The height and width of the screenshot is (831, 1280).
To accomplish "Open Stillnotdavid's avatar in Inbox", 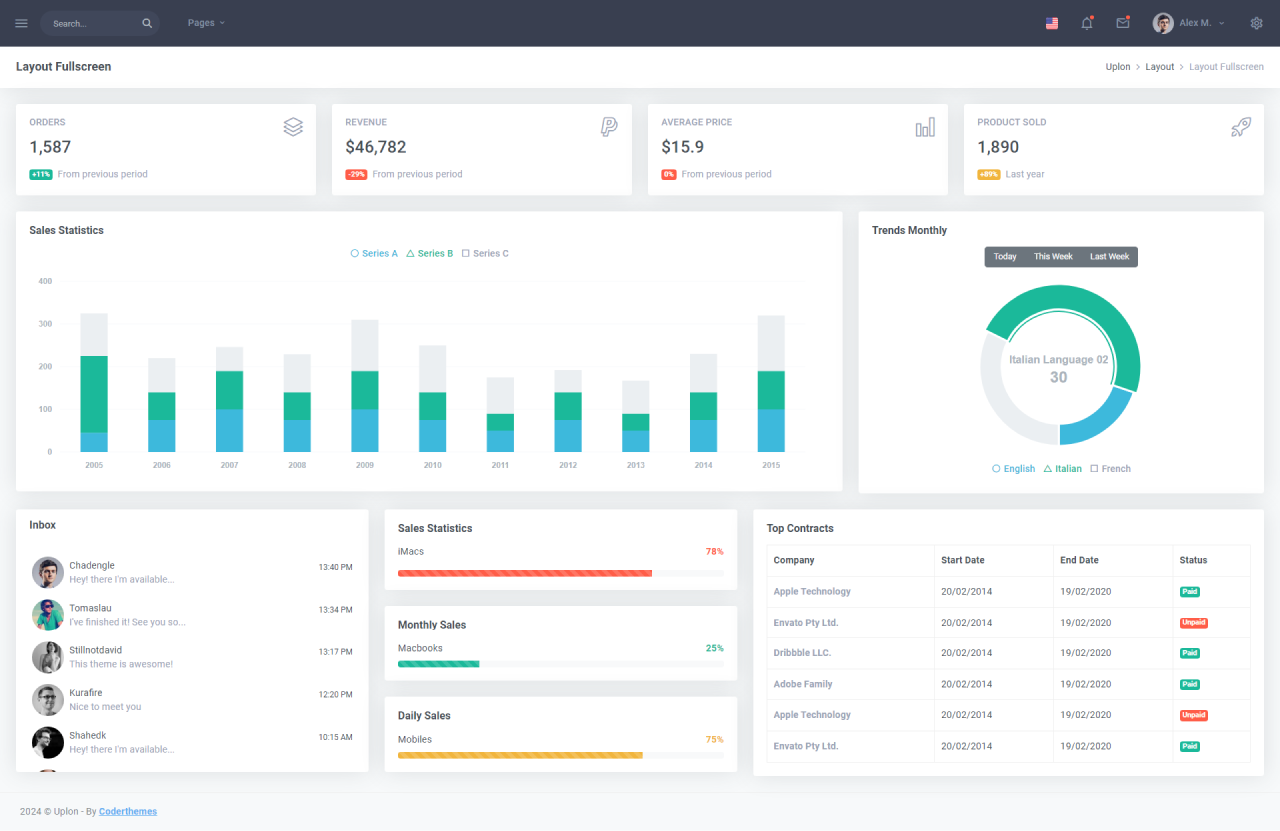I will tap(48, 657).
